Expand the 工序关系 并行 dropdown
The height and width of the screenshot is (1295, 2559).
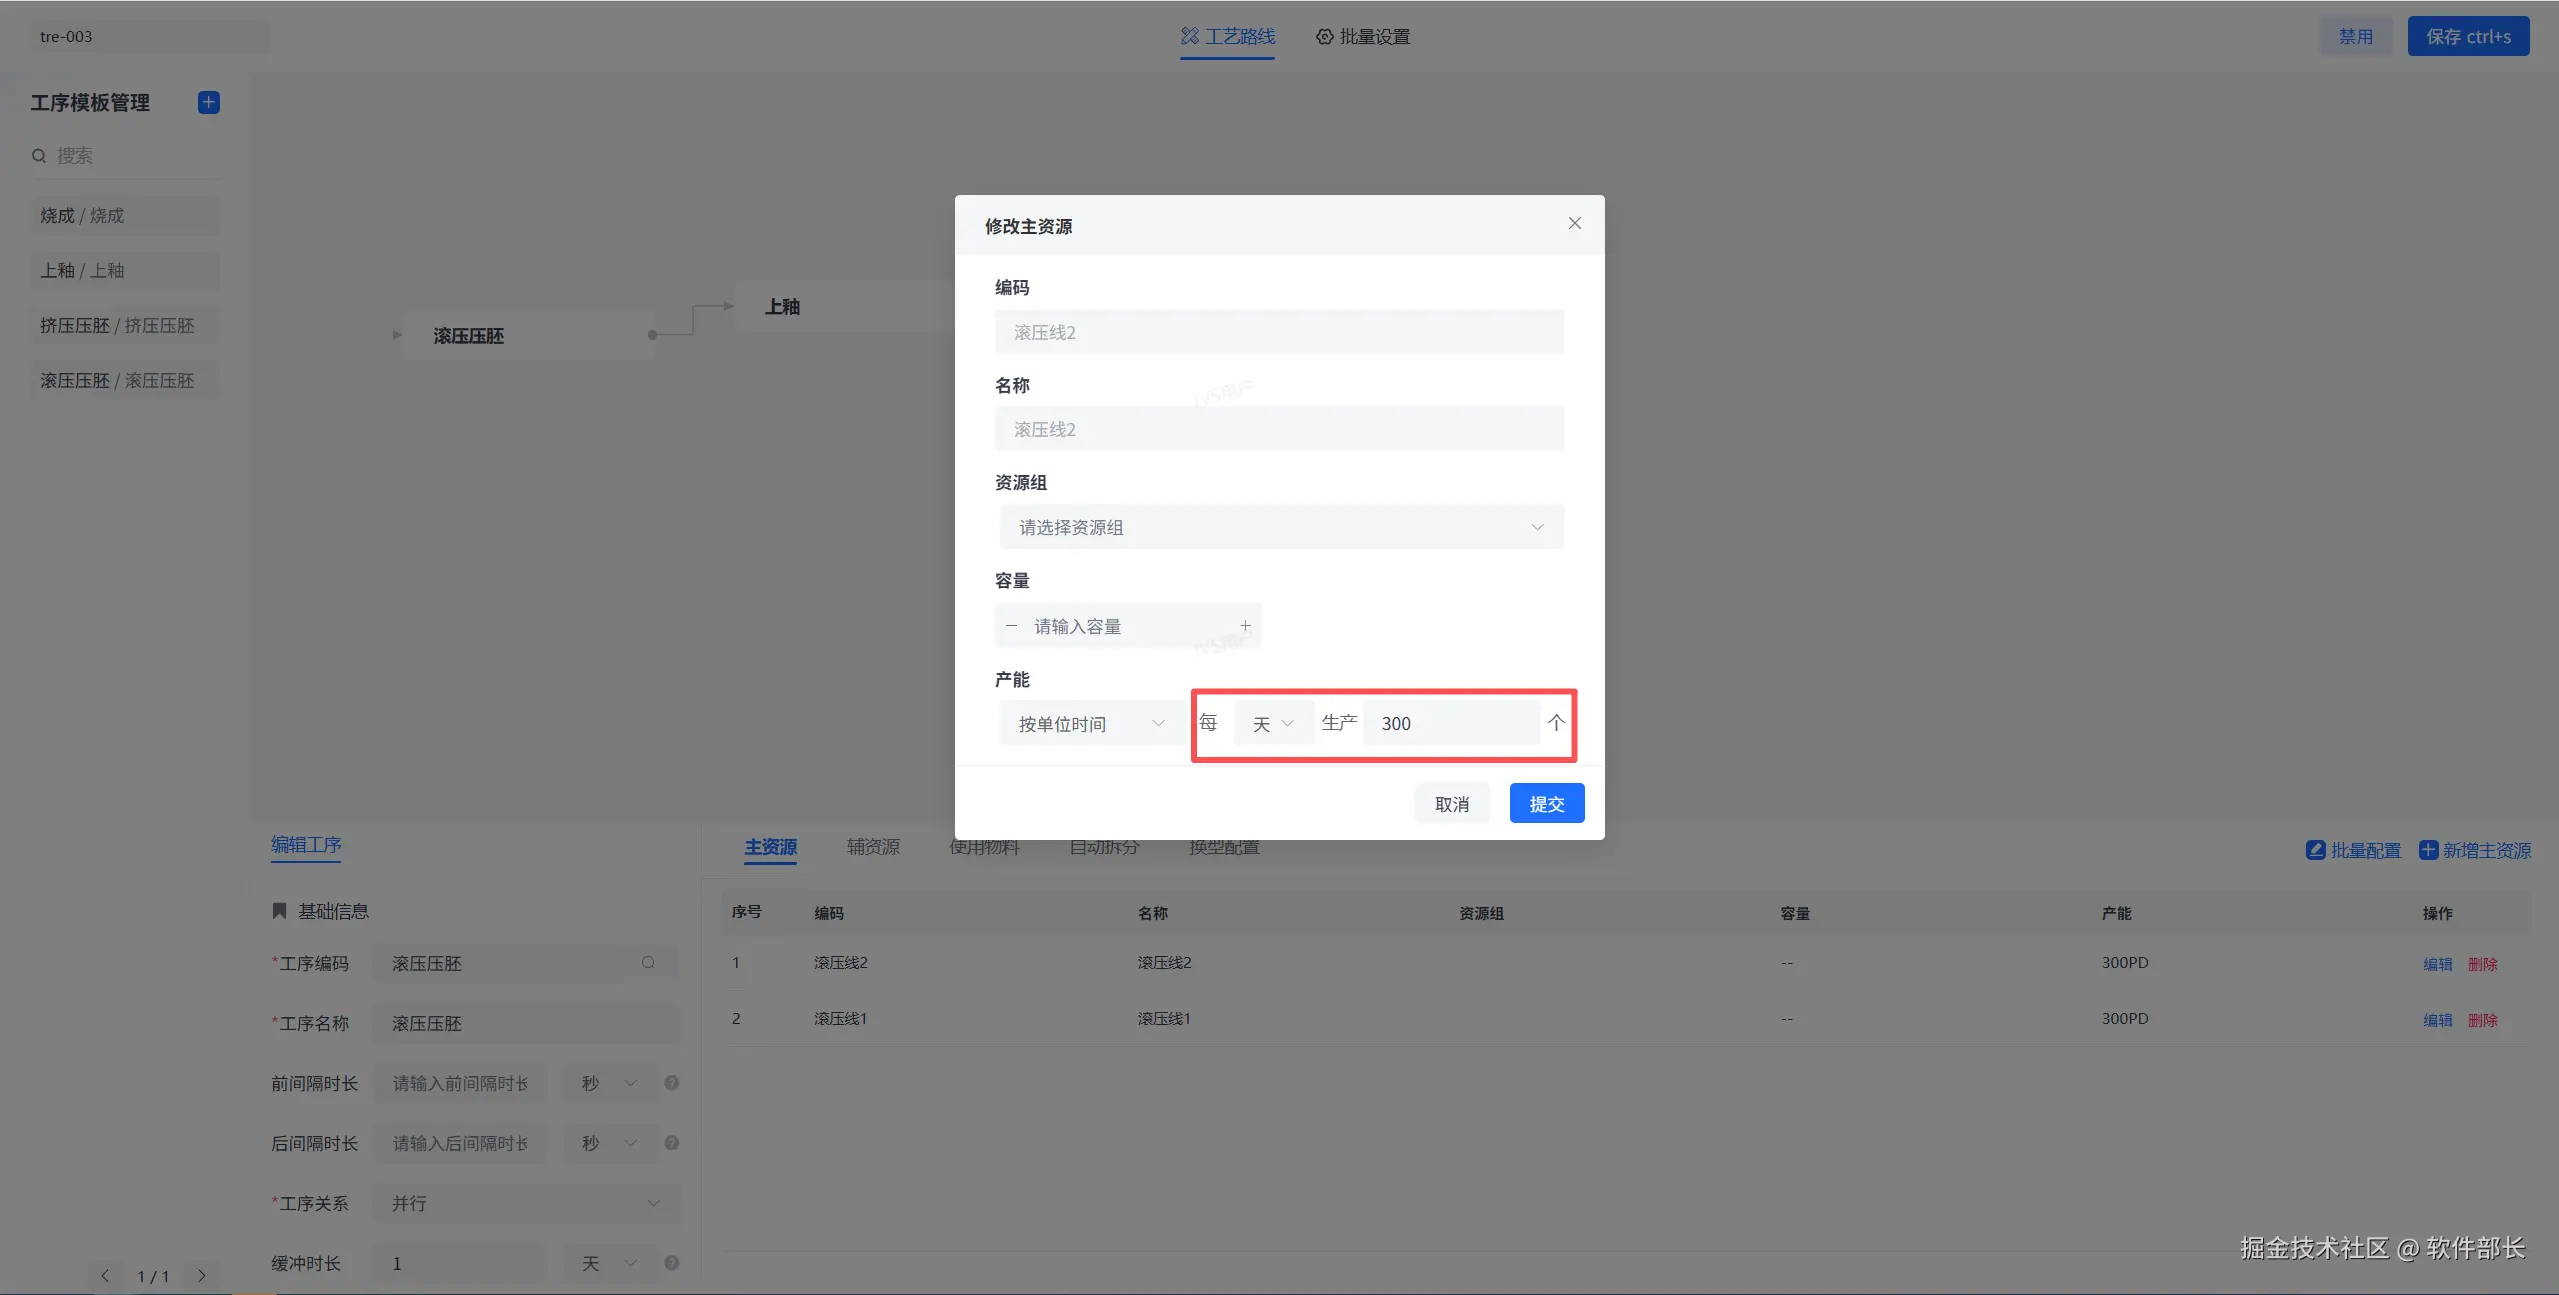point(525,1203)
